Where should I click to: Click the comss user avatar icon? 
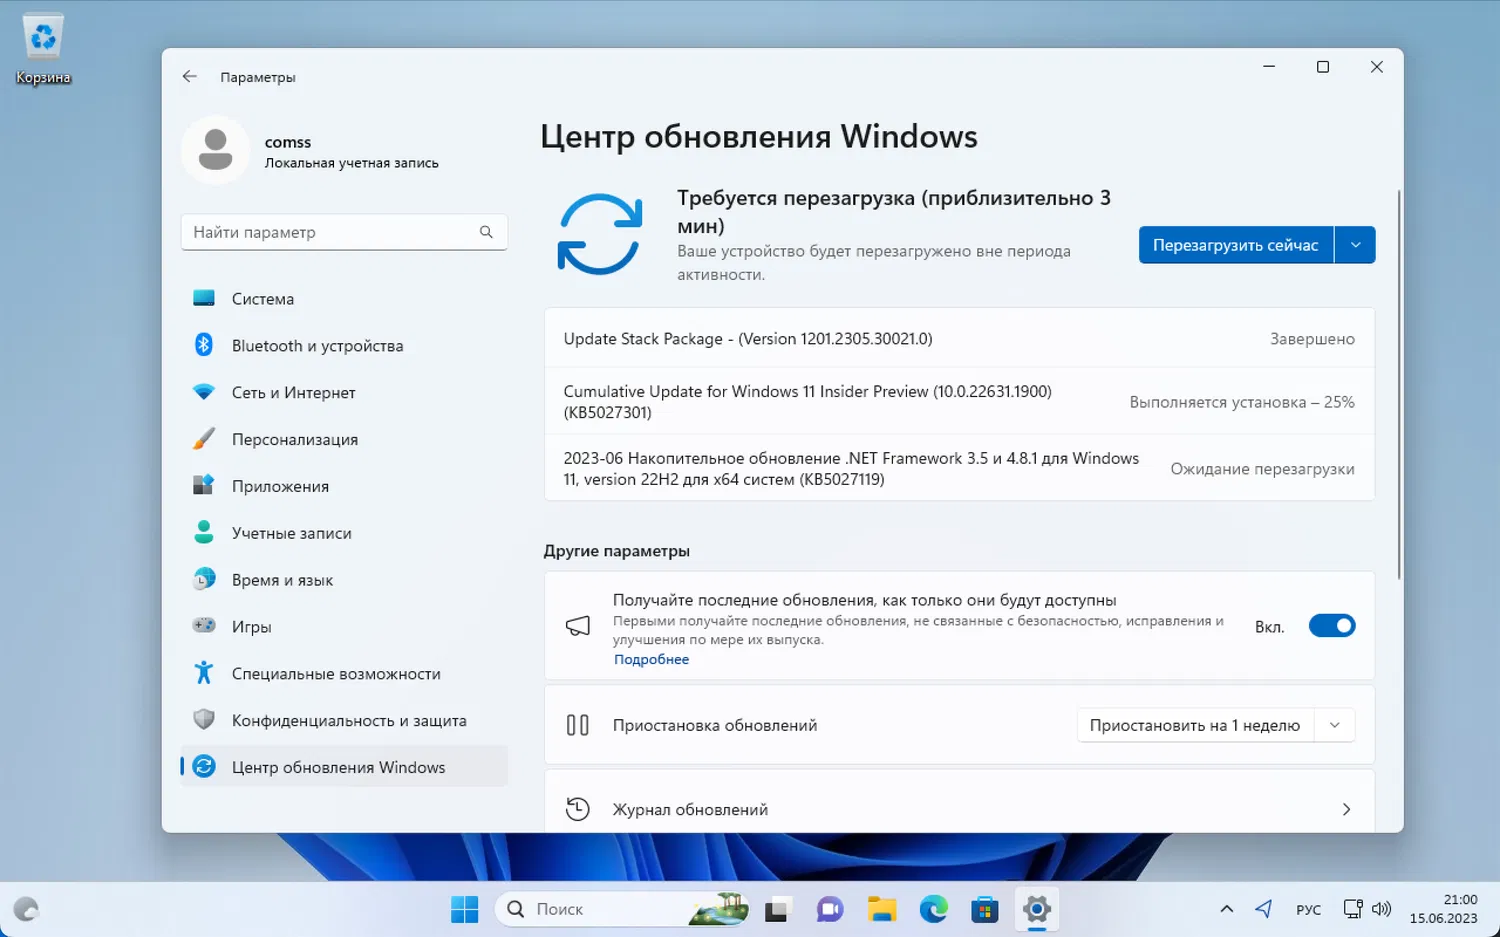click(215, 150)
